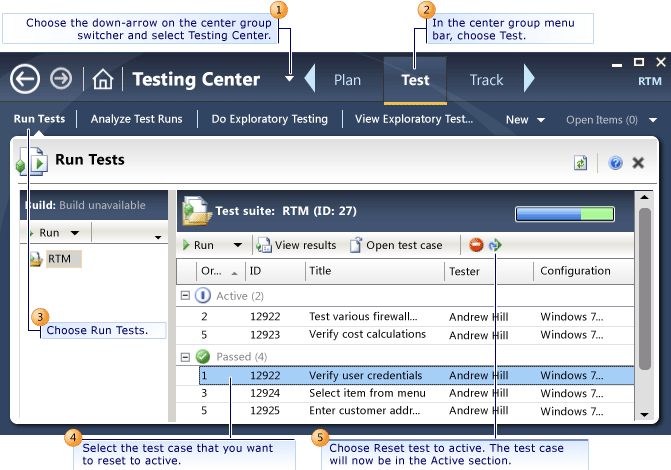
Task: Click ID 12923 cell
Action: [x=265, y=335]
